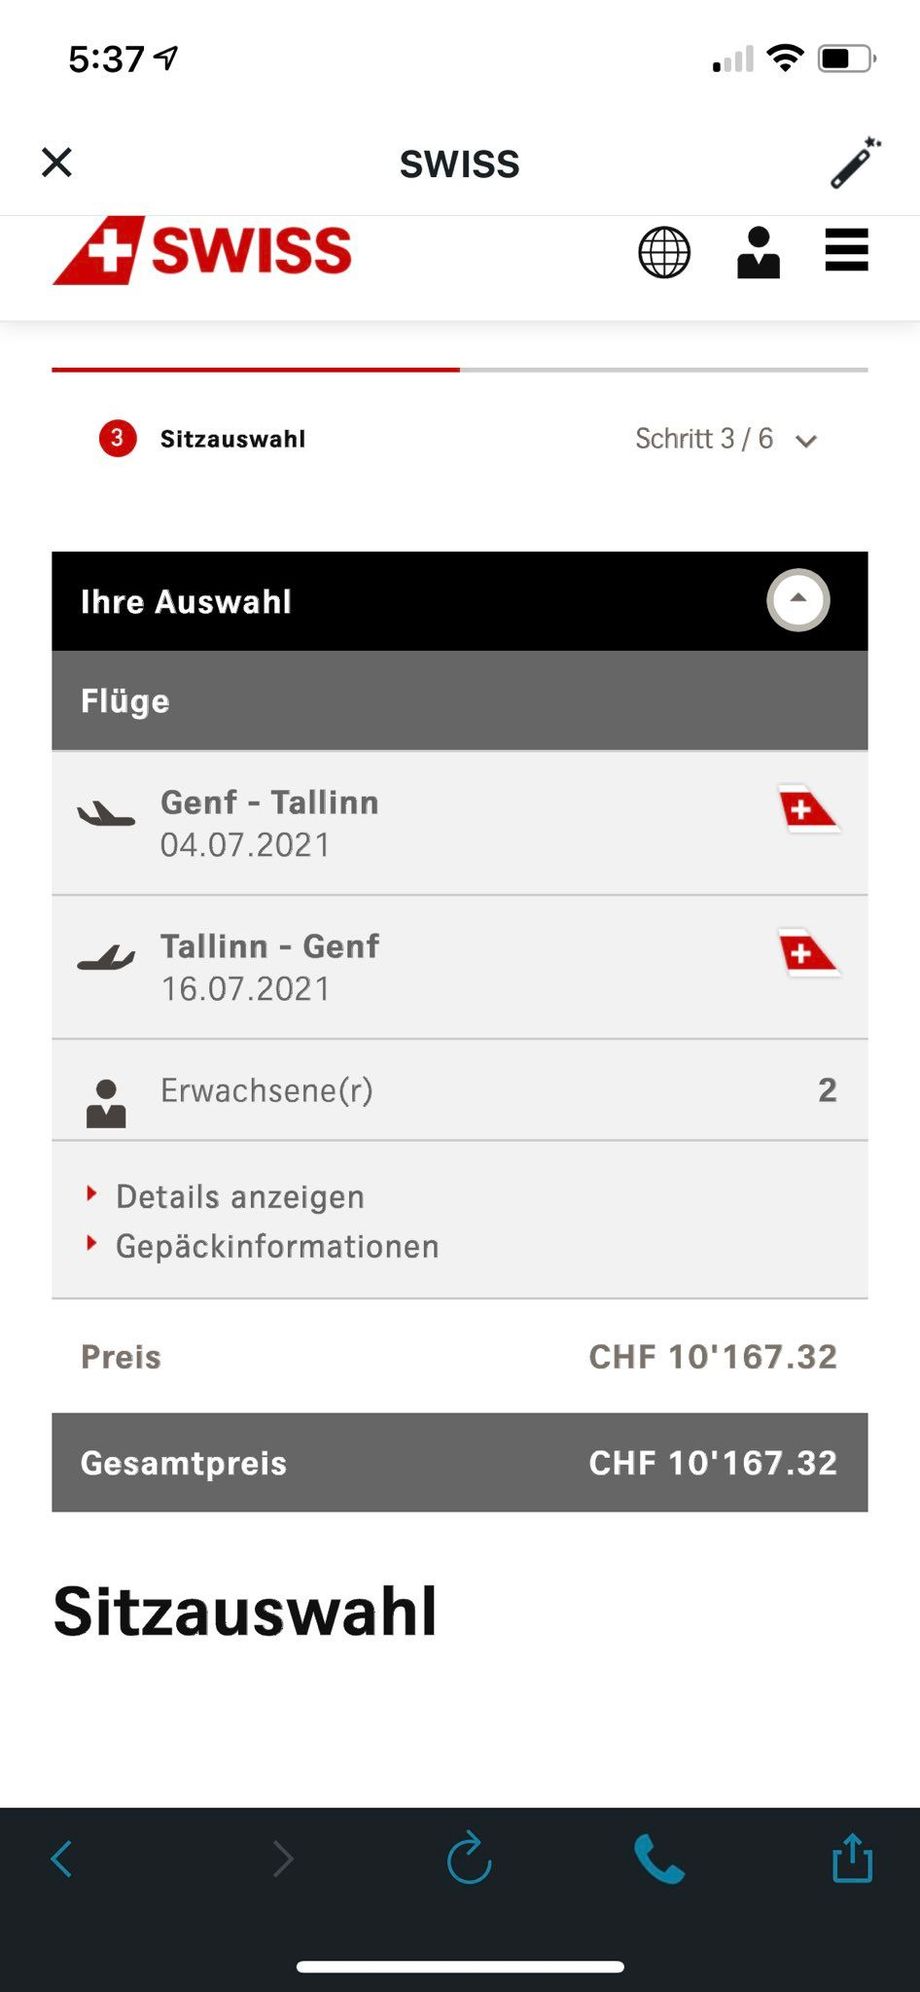The width and height of the screenshot is (920, 1992).
Task: Tap the magic wand pen icon
Action: [x=855, y=163]
